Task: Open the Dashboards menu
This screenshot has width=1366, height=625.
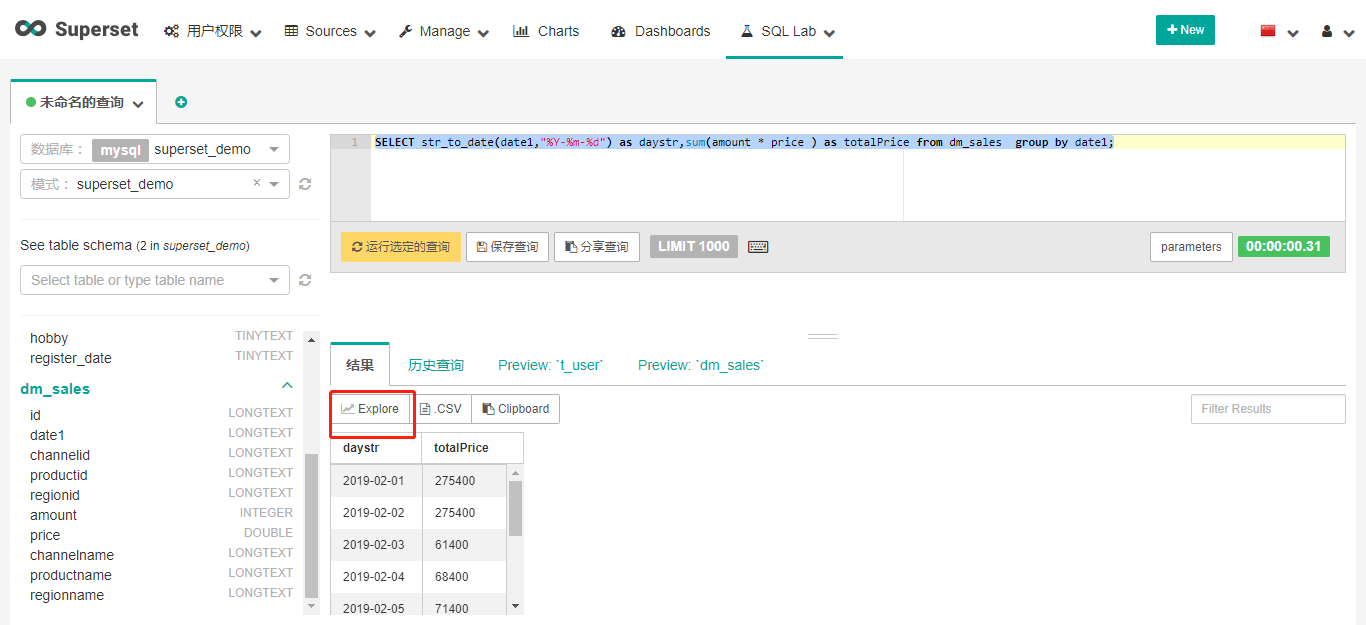Action: 660,31
